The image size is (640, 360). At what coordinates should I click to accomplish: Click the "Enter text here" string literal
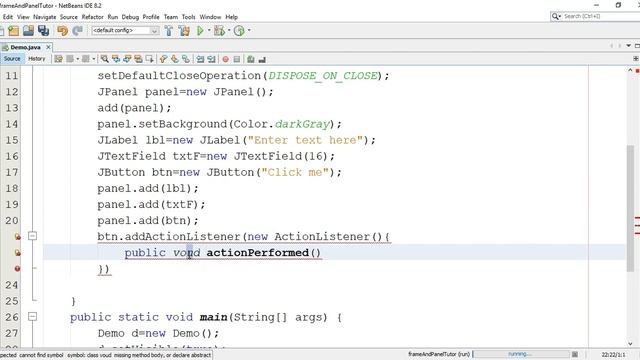[305, 140]
